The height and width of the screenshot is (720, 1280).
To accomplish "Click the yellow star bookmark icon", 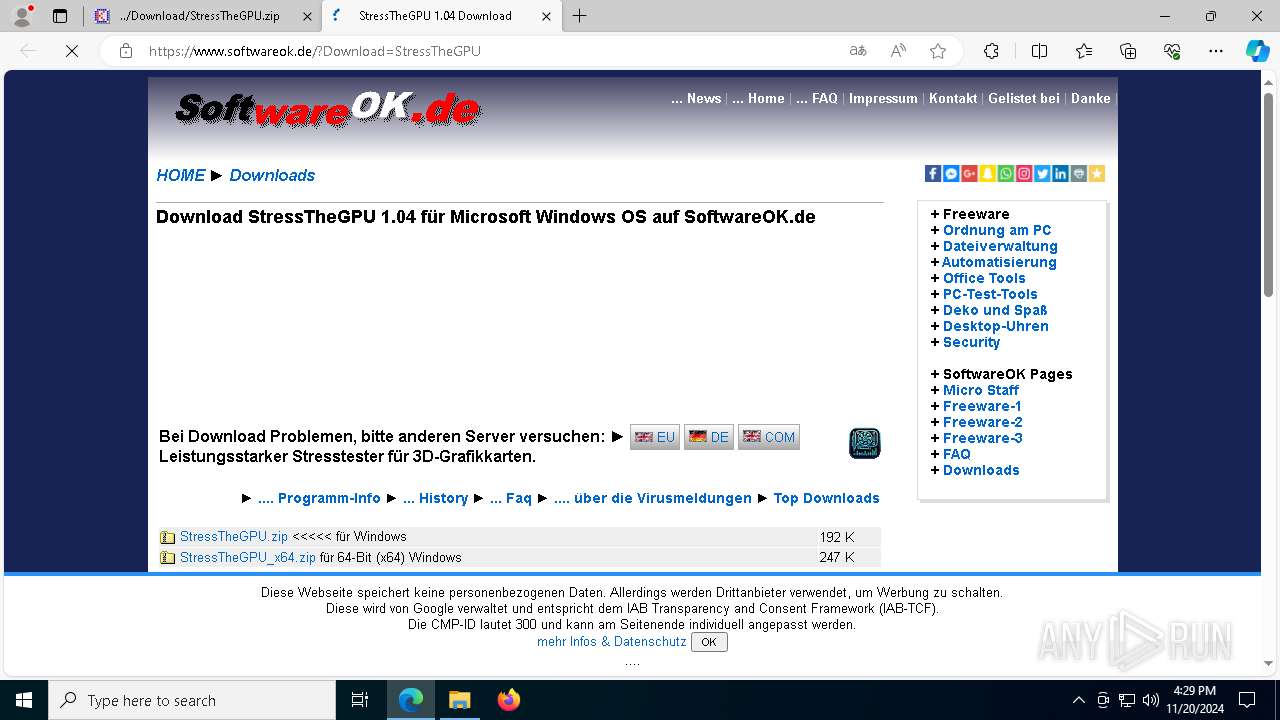I will click(x=1097, y=174).
